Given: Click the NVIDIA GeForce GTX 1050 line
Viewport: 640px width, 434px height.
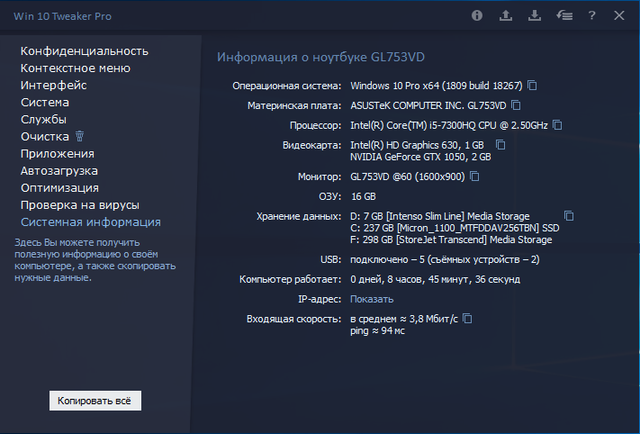Looking at the screenshot, I should tap(420, 157).
